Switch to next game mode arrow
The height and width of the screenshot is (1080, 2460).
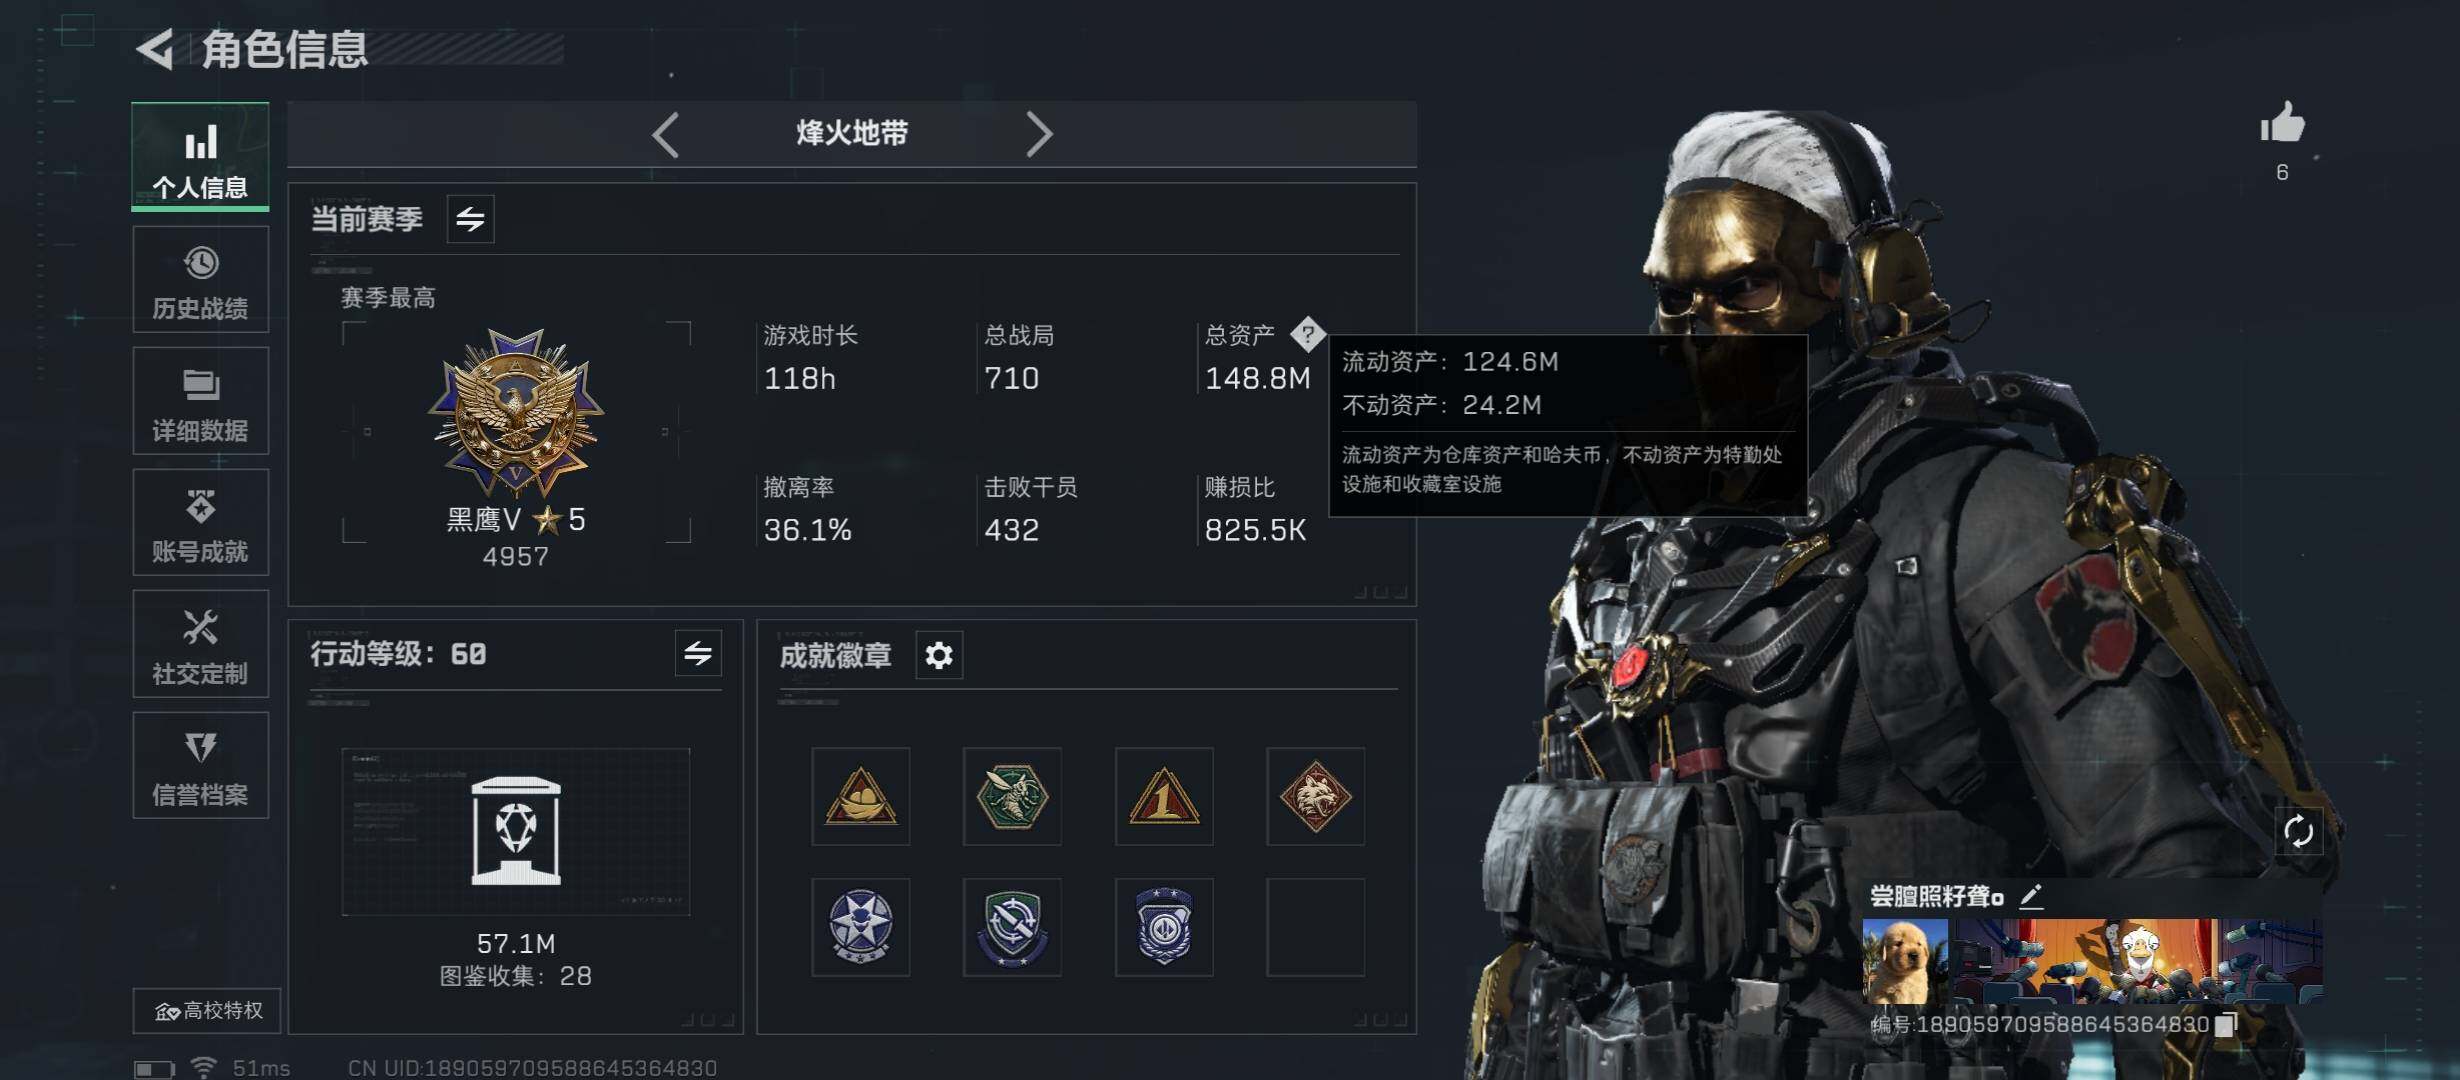tap(1039, 134)
